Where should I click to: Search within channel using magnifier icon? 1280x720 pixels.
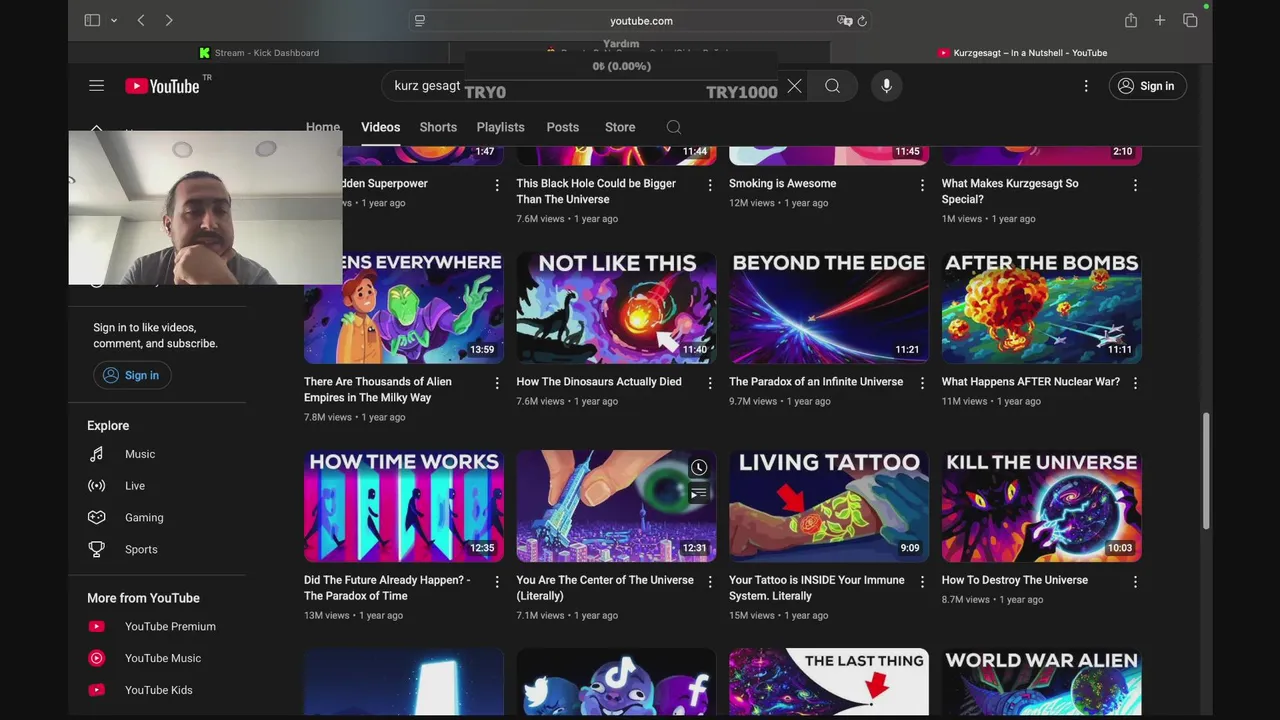click(x=674, y=127)
